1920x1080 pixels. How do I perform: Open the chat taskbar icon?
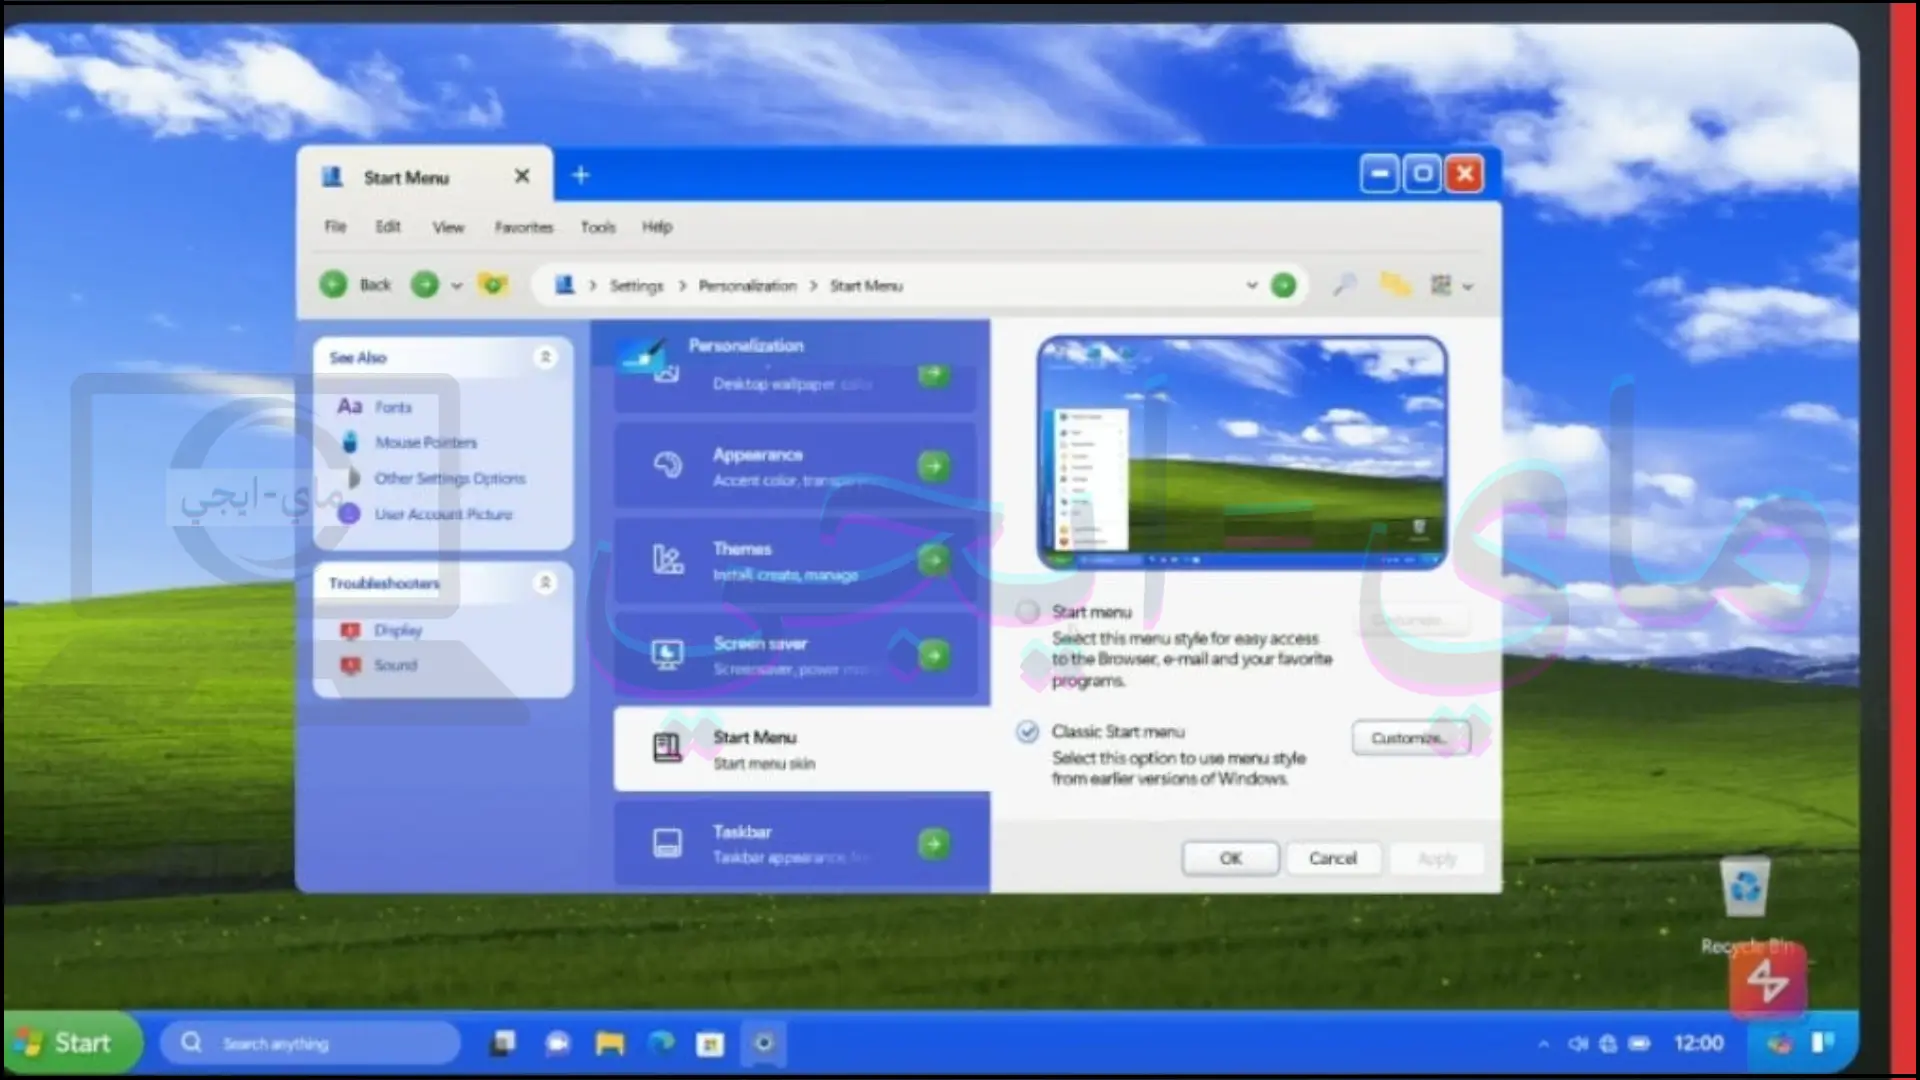[x=557, y=1043]
